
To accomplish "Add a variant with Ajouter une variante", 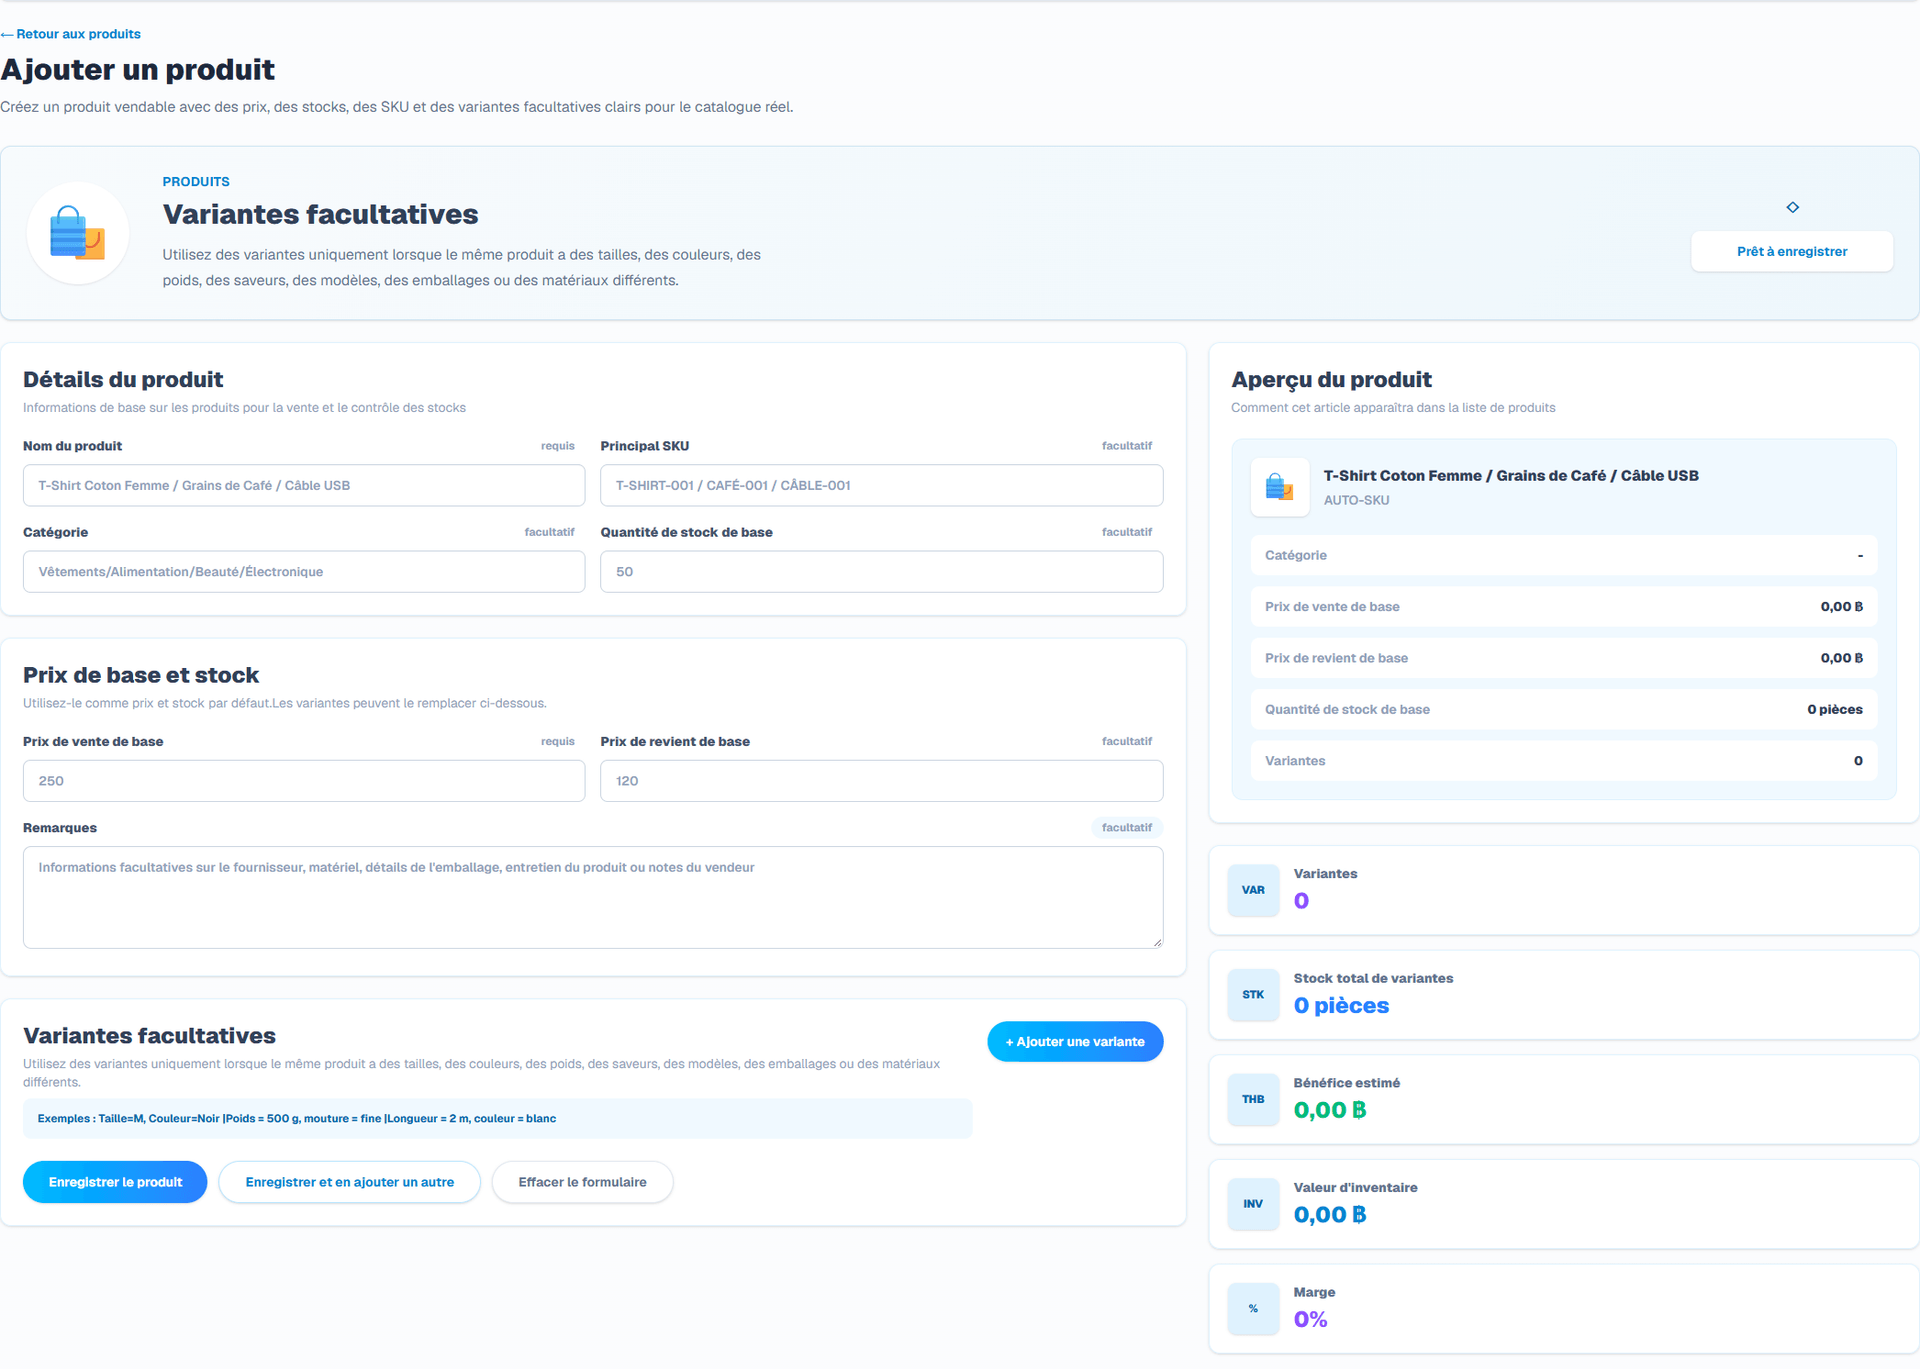I will coord(1075,1042).
